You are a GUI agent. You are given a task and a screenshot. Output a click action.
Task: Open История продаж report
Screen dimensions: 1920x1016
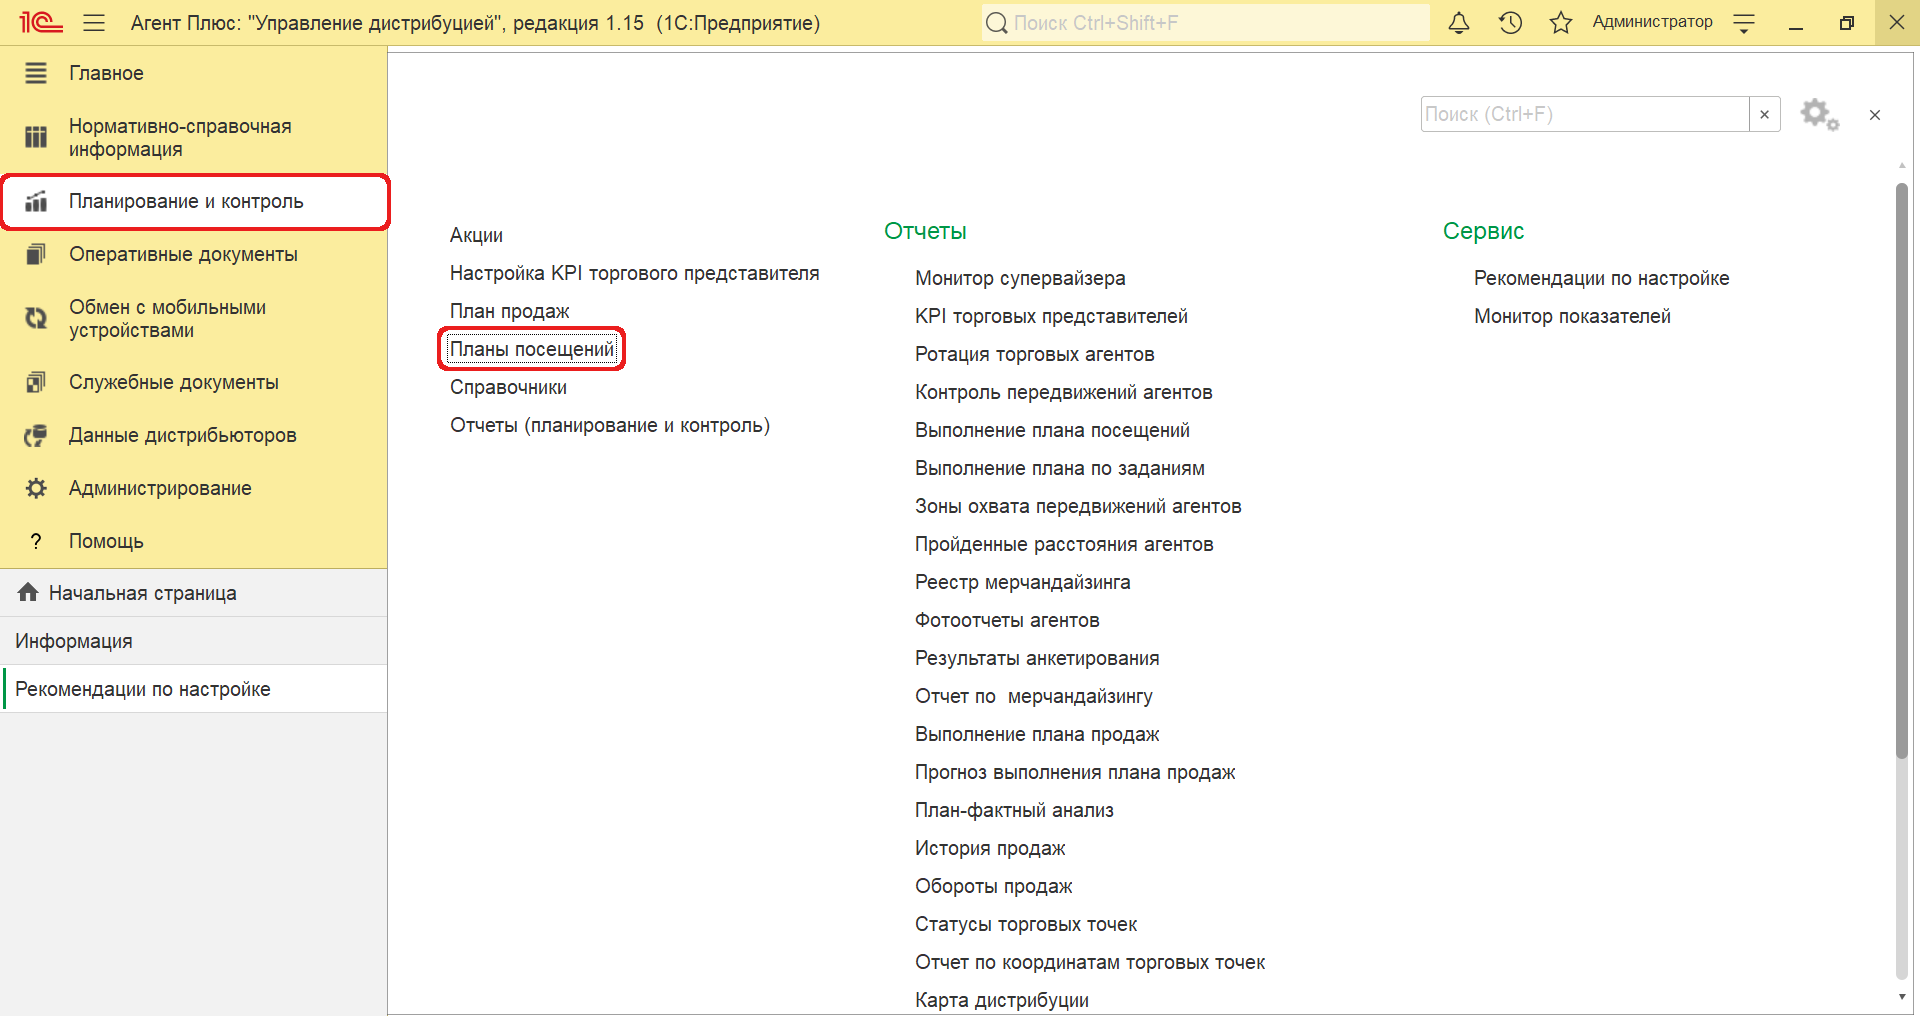[990, 848]
